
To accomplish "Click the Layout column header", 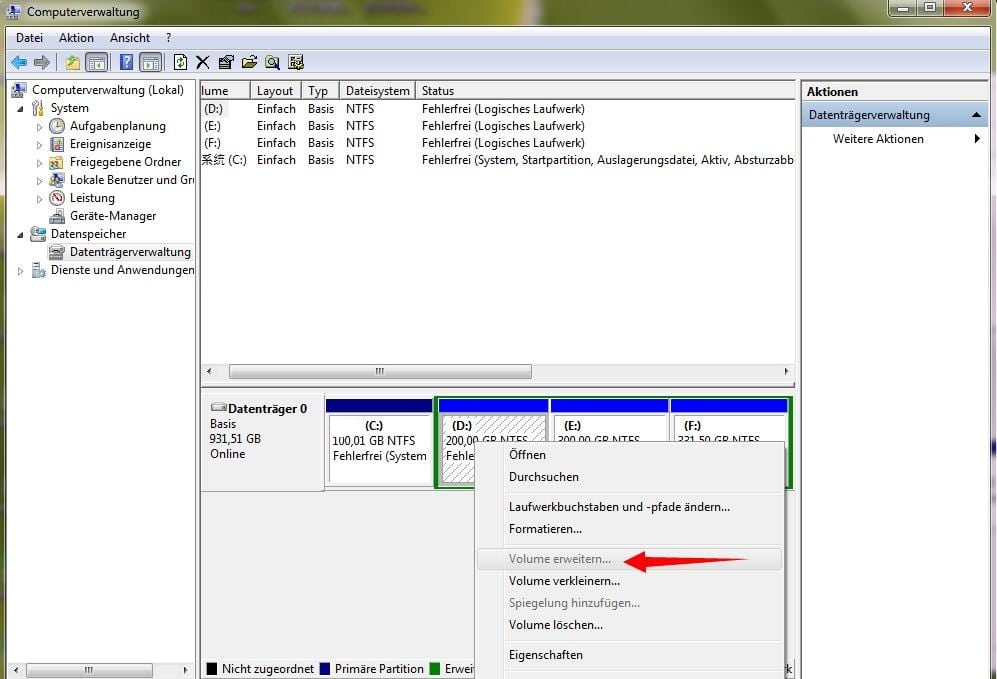I will (x=275, y=91).
